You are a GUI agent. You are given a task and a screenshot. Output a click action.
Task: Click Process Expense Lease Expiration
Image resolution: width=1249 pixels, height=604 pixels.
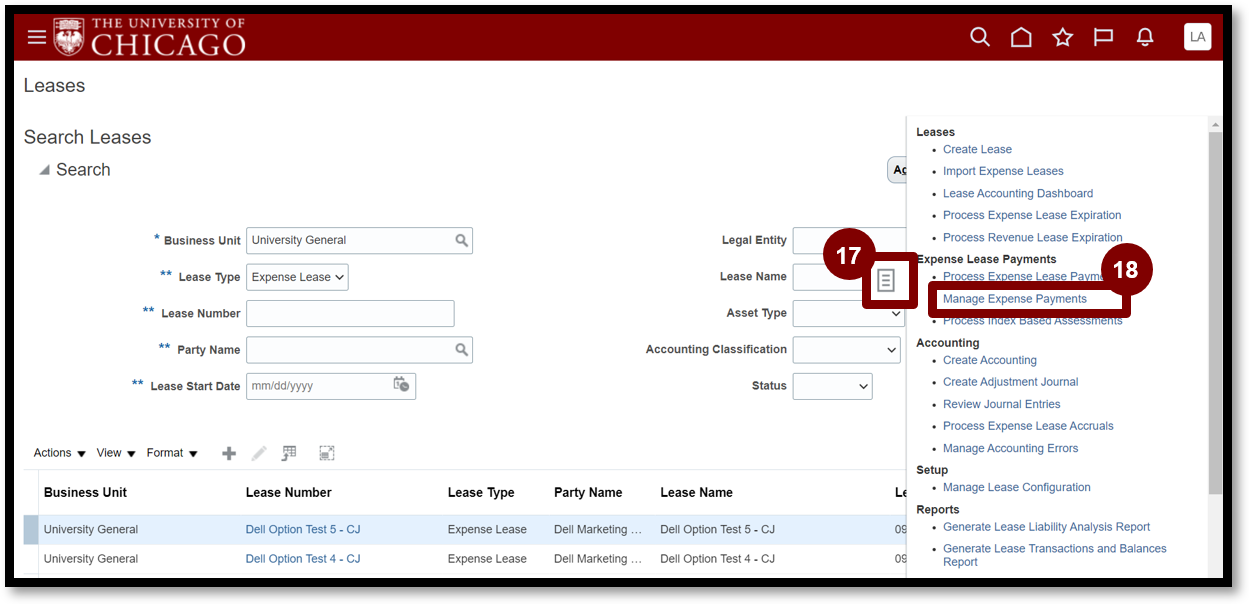pyautogui.click(x=1032, y=215)
